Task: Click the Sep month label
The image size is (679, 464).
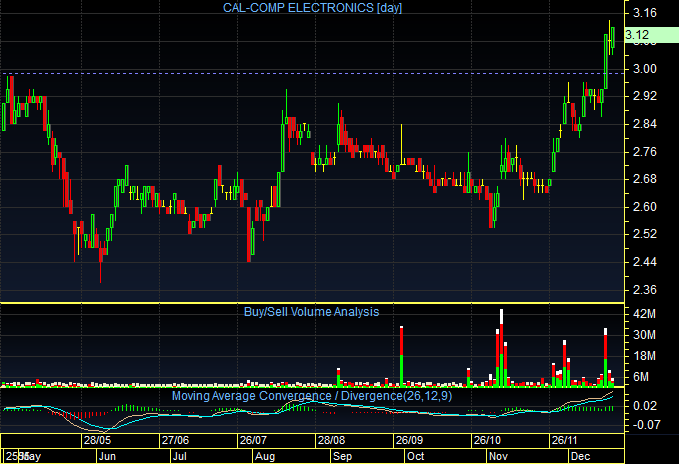Action: tap(343, 456)
